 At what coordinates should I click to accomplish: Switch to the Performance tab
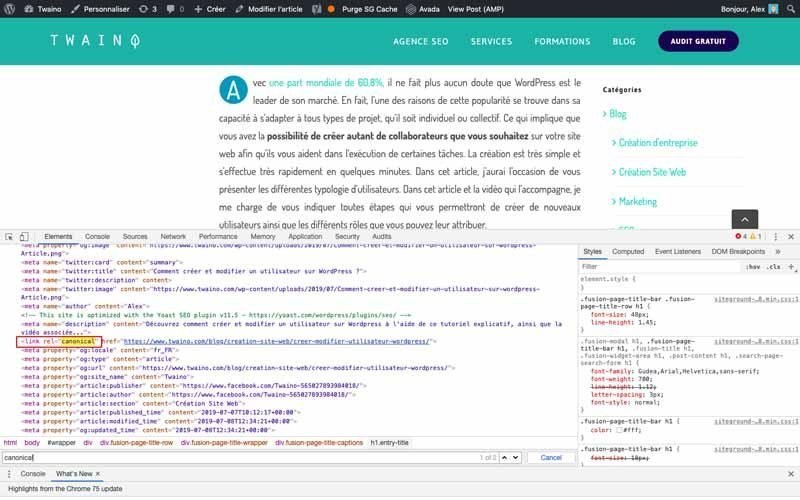pyautogui.click(x=218, y=237)
